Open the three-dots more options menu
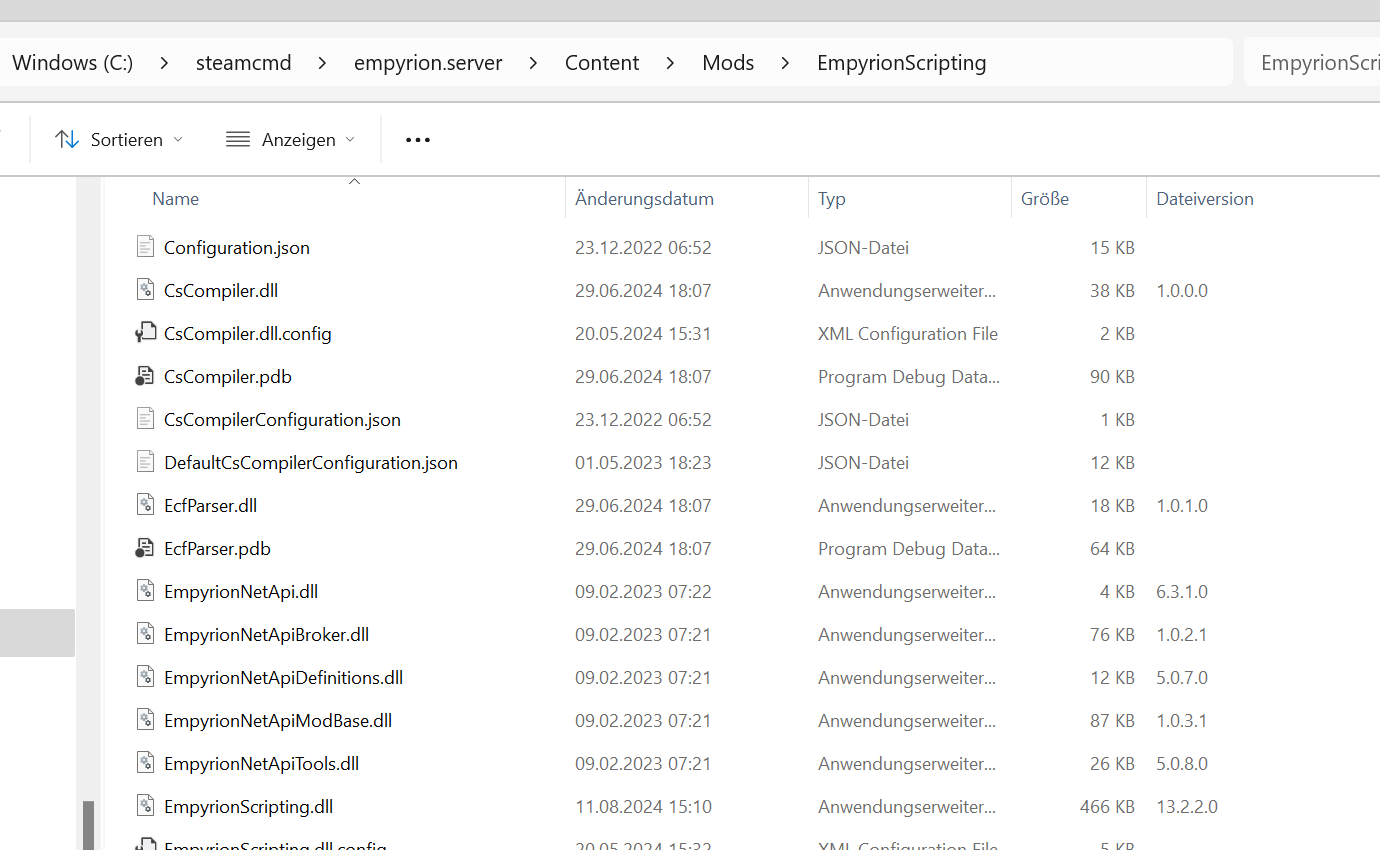This screenshot has width=1380, height=850. [x=418, y=140]
